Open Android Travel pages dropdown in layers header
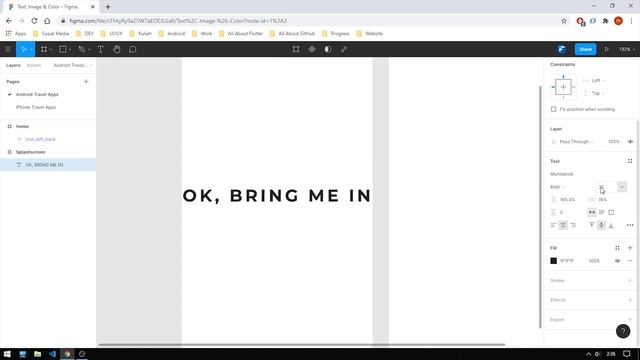 click(73, 65)
